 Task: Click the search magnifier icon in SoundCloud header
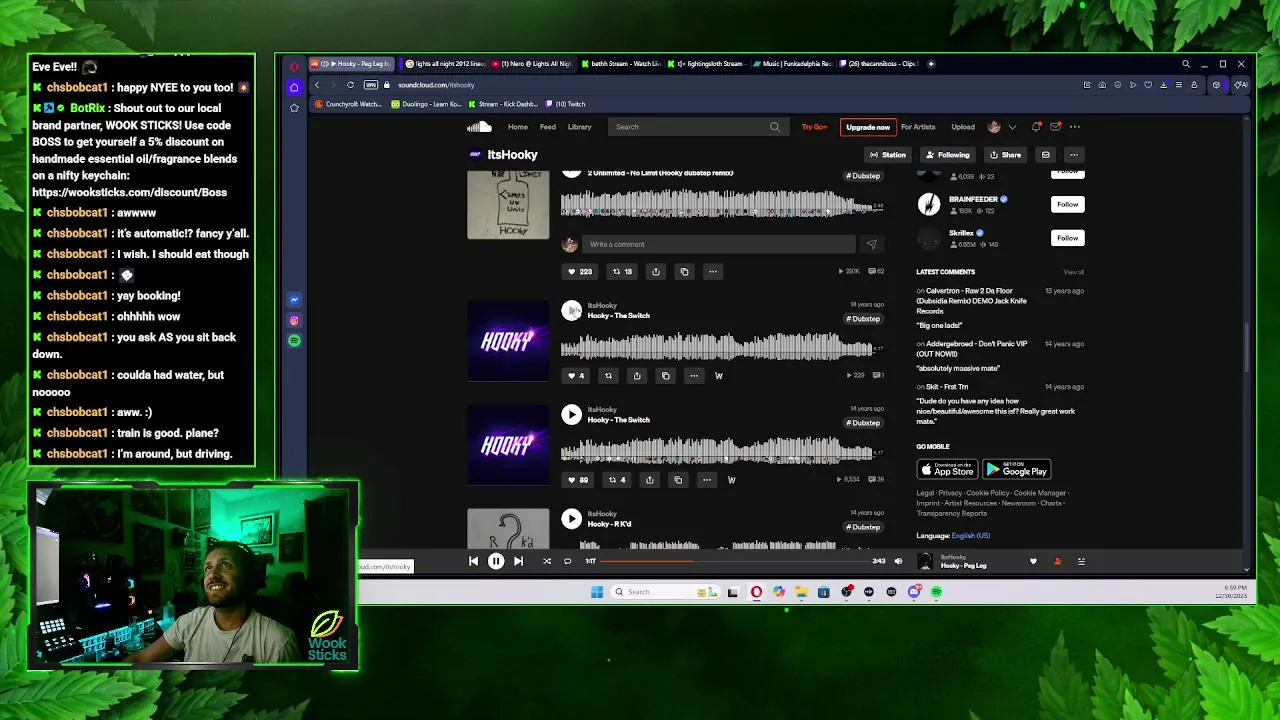pyautogui.click(x=774, y=127)
